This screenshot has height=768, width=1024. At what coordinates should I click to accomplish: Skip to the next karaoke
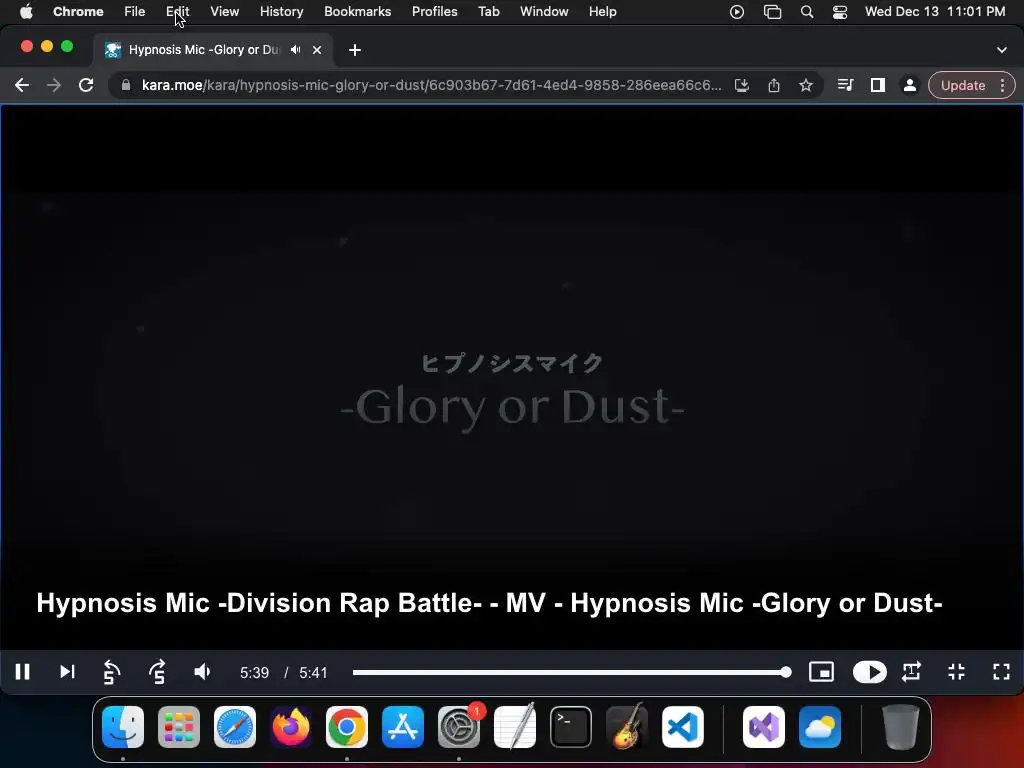(x=67, y=672)
